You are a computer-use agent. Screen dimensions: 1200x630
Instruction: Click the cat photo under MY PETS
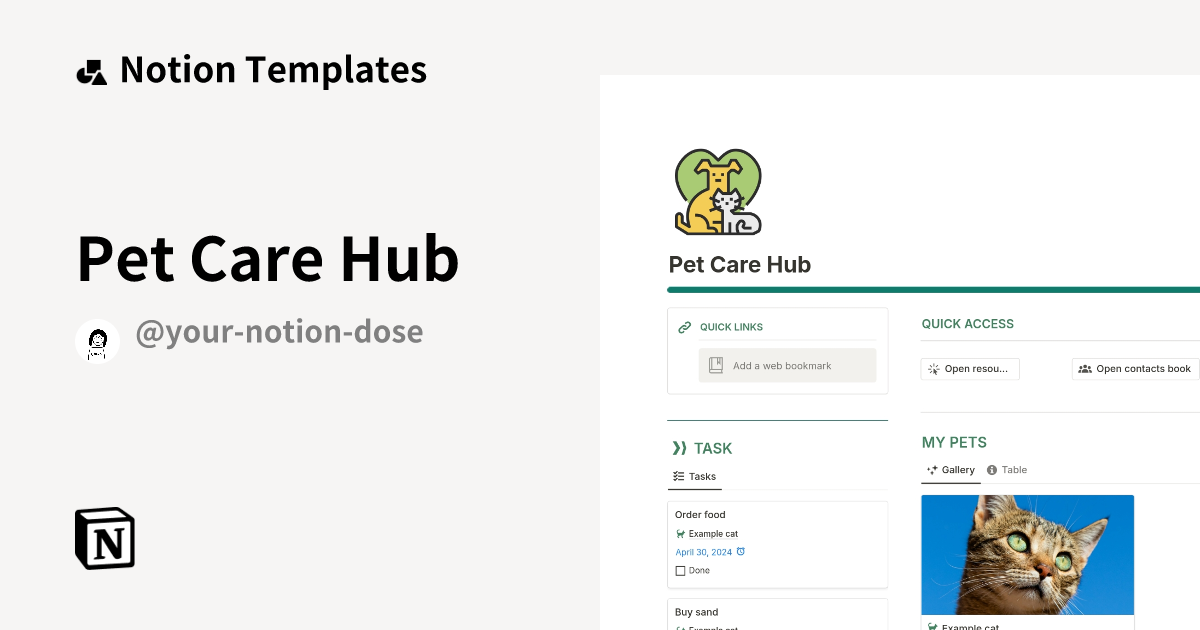1027,554
